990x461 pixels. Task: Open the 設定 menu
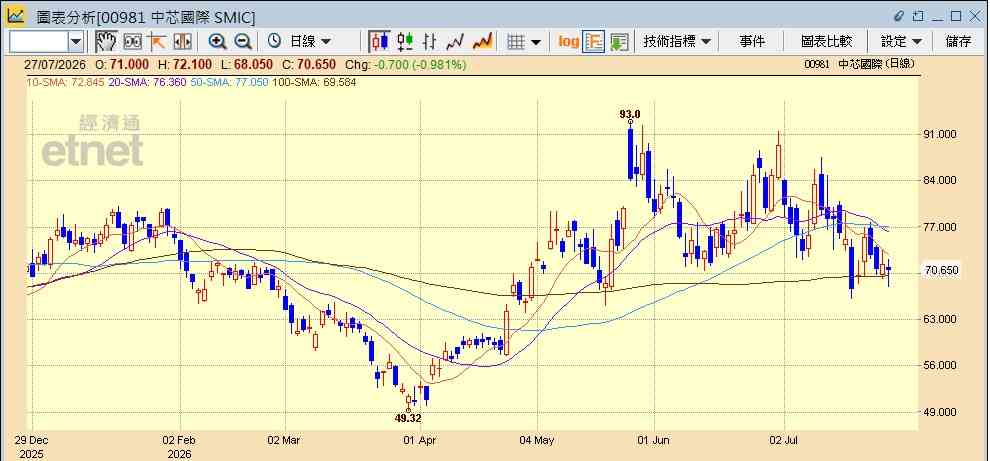(x=901, y=42)
